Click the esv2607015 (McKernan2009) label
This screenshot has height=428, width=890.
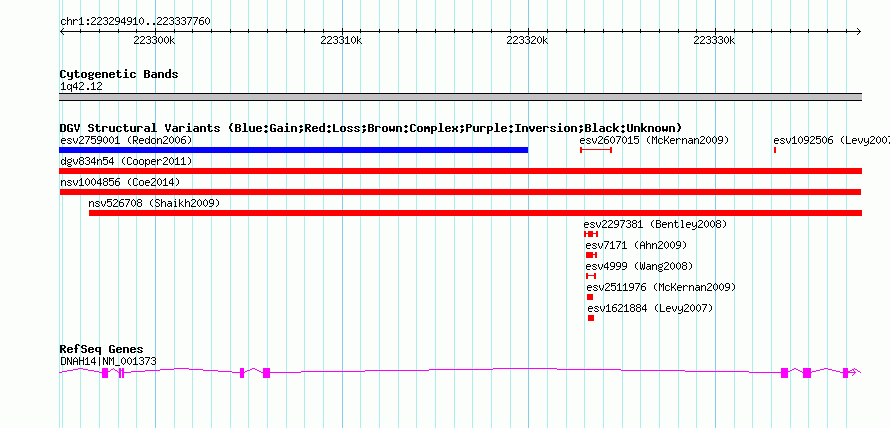pyautogui.click(x=654, y=140)
